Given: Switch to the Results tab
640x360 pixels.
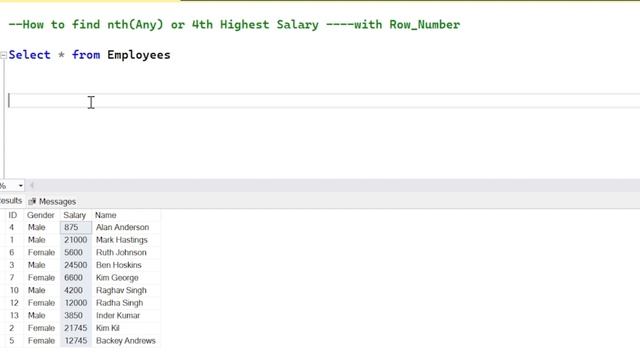Looking at the screenshot, I should click(x=11, y=201).
